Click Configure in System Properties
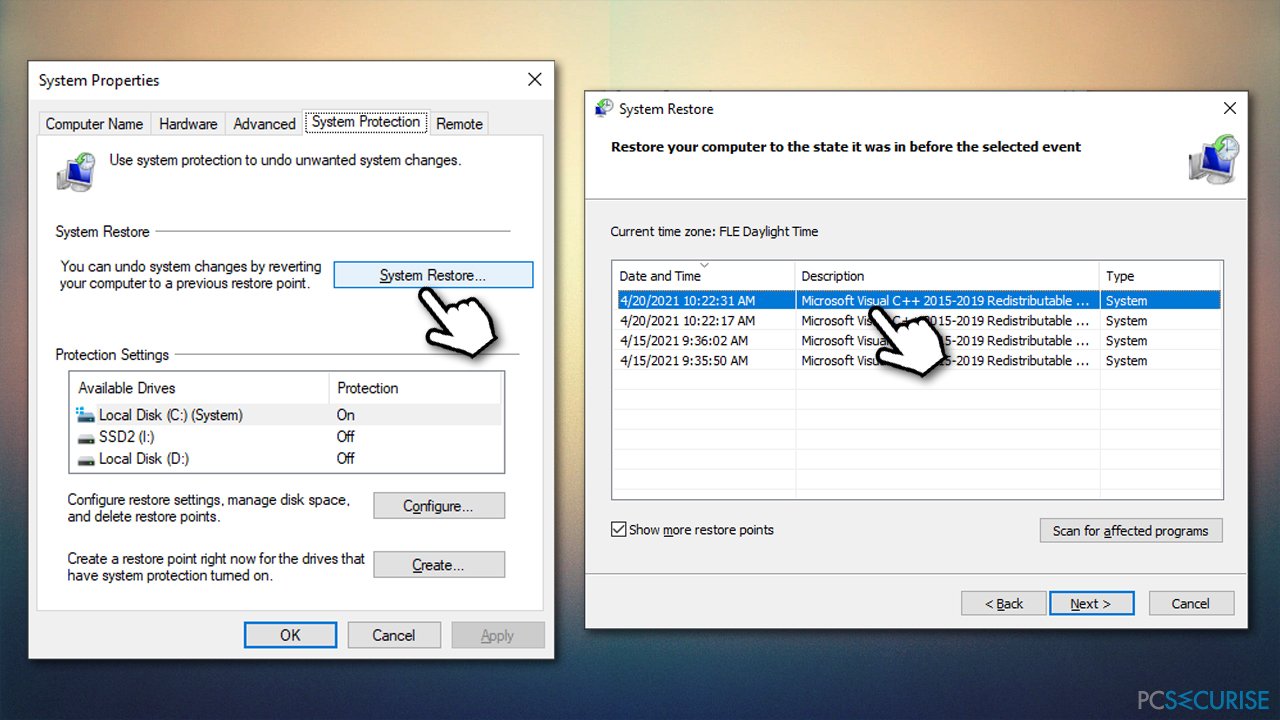Viewport: 1280px width, 720px height. [x=439, y=506]
